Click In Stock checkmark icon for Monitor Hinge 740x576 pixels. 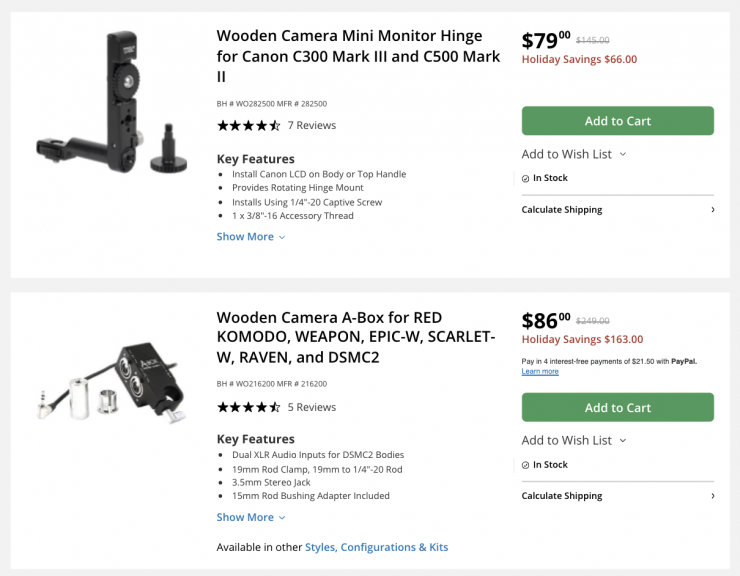click(x=526, y=178)
